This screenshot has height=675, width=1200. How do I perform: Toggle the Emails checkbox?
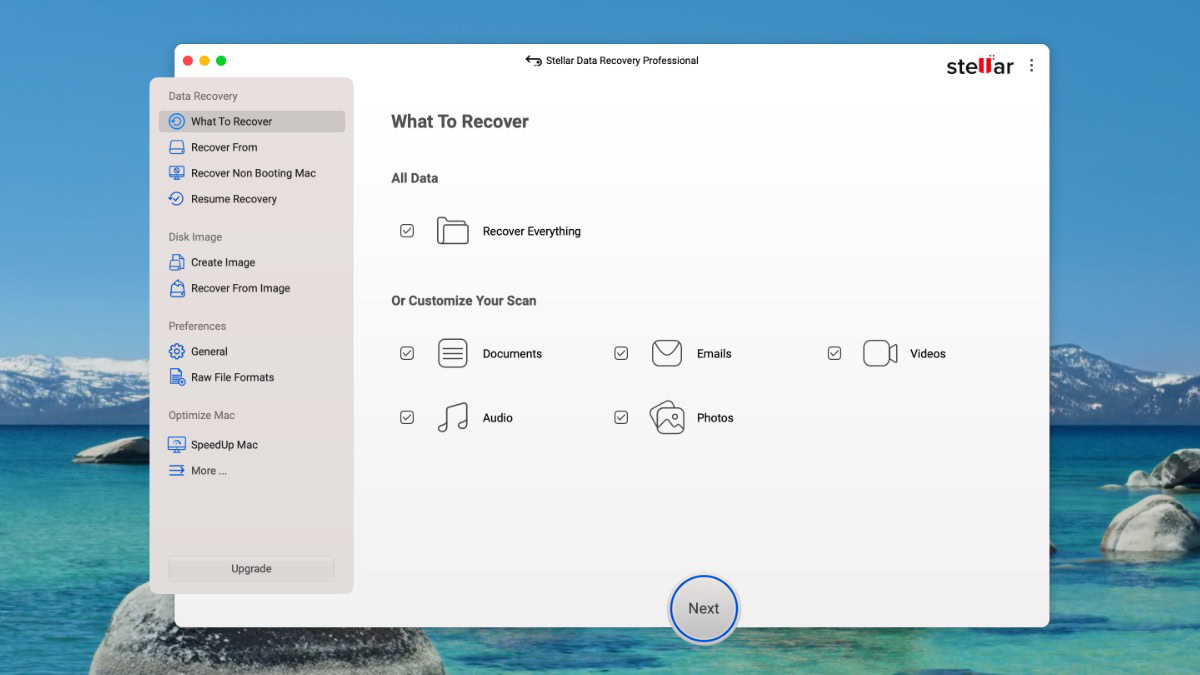[621, 353]
